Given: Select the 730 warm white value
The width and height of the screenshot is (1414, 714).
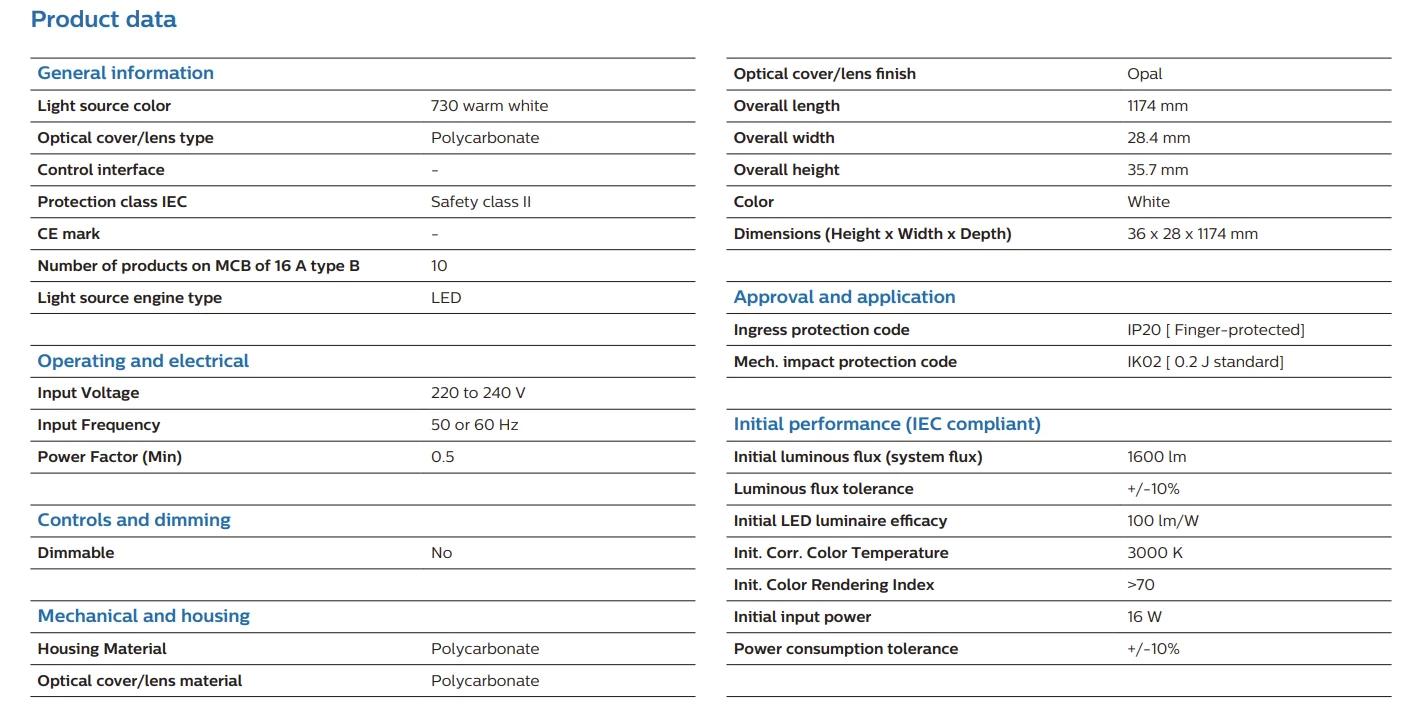Looking at the screenshot, I should point(489,106).
